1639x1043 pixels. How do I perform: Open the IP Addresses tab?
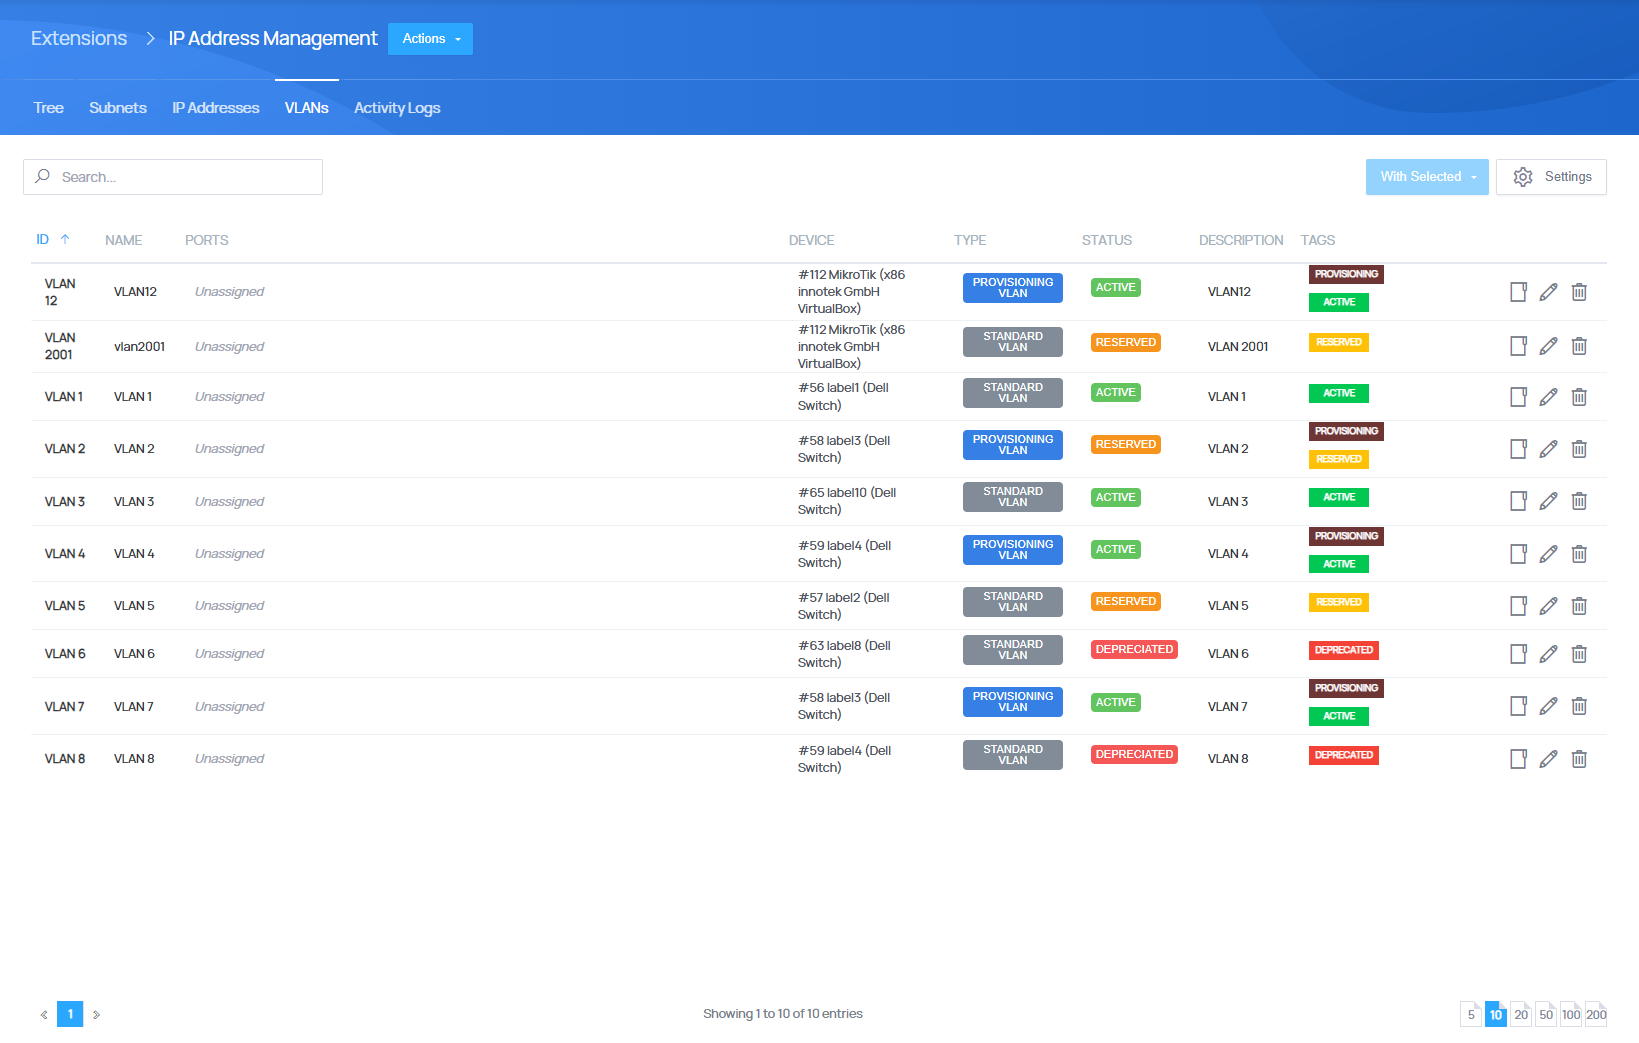pyautogui.click(x=216, y=108)
